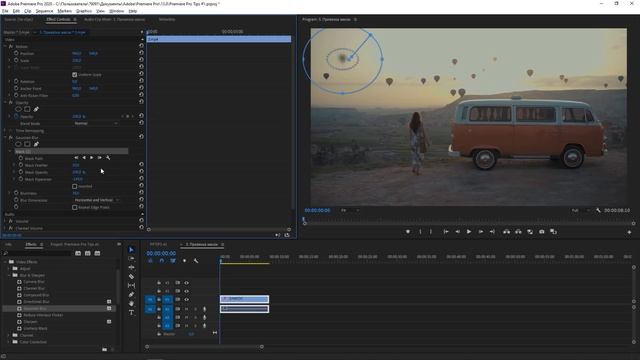Click the Lift button in Program monitor

pos(506,231)
